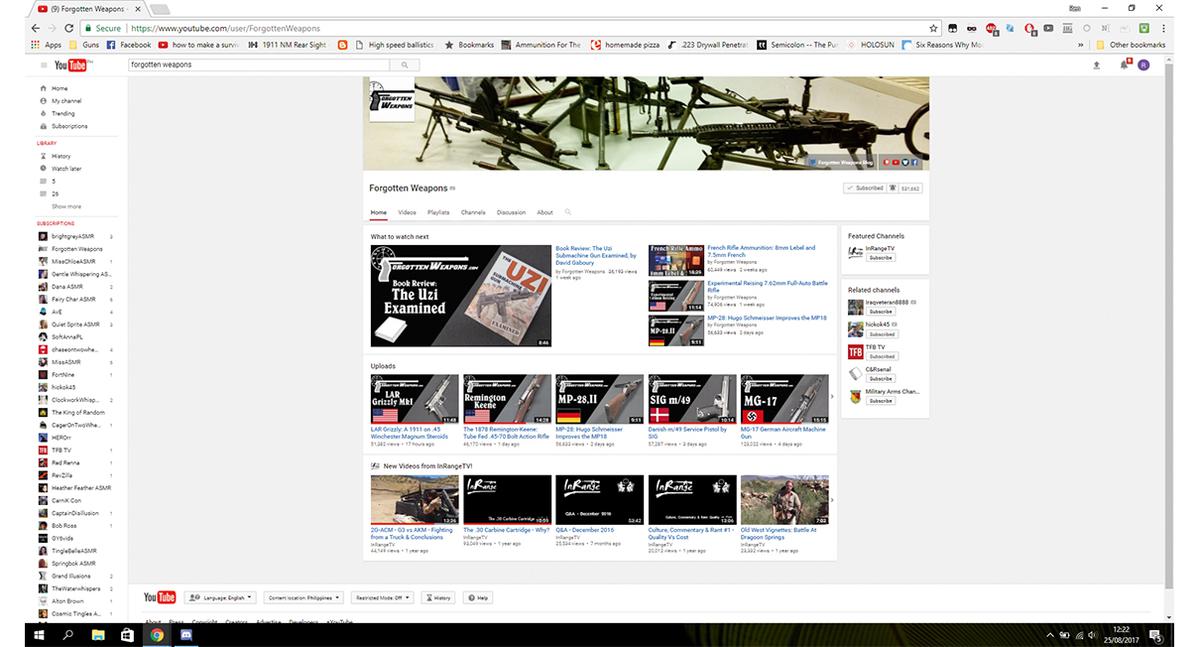Open the MG-17 German Aircraft Machine Gun thumbnail
Screen dimensions: 1200x647
[x=784, y=399]
